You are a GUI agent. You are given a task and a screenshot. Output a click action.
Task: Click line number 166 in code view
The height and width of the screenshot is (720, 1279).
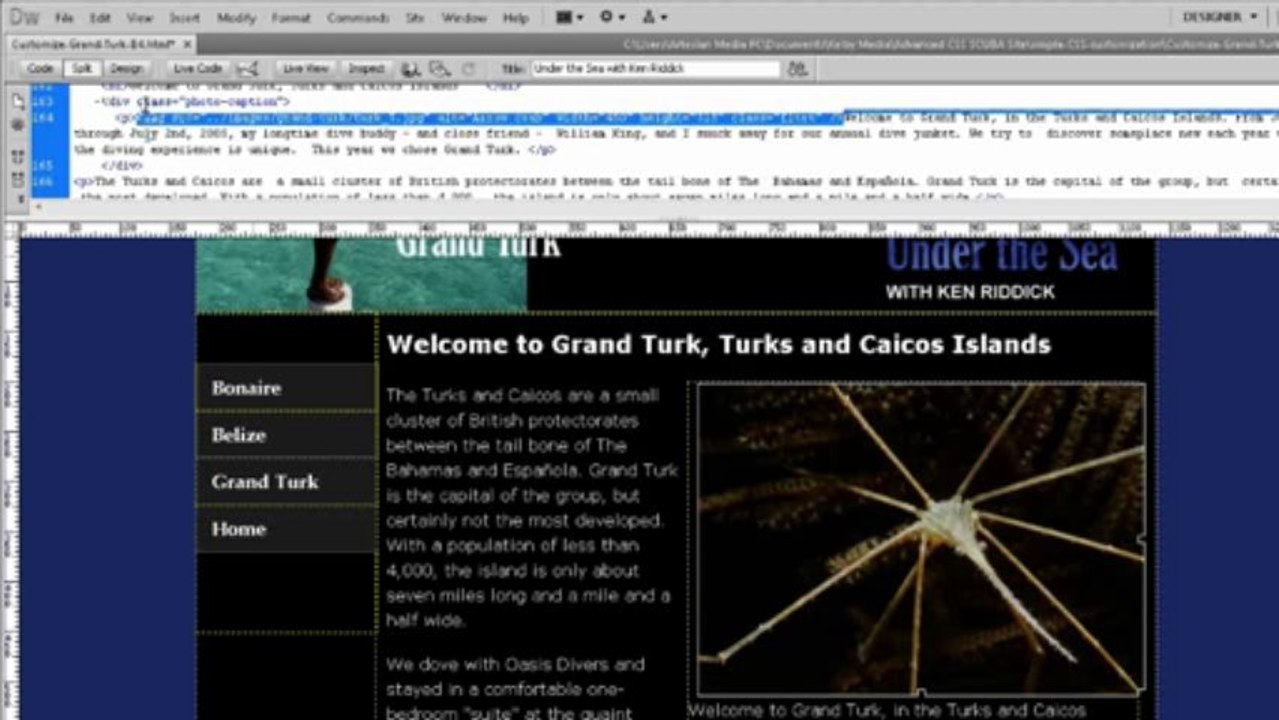tap(41, 181)
